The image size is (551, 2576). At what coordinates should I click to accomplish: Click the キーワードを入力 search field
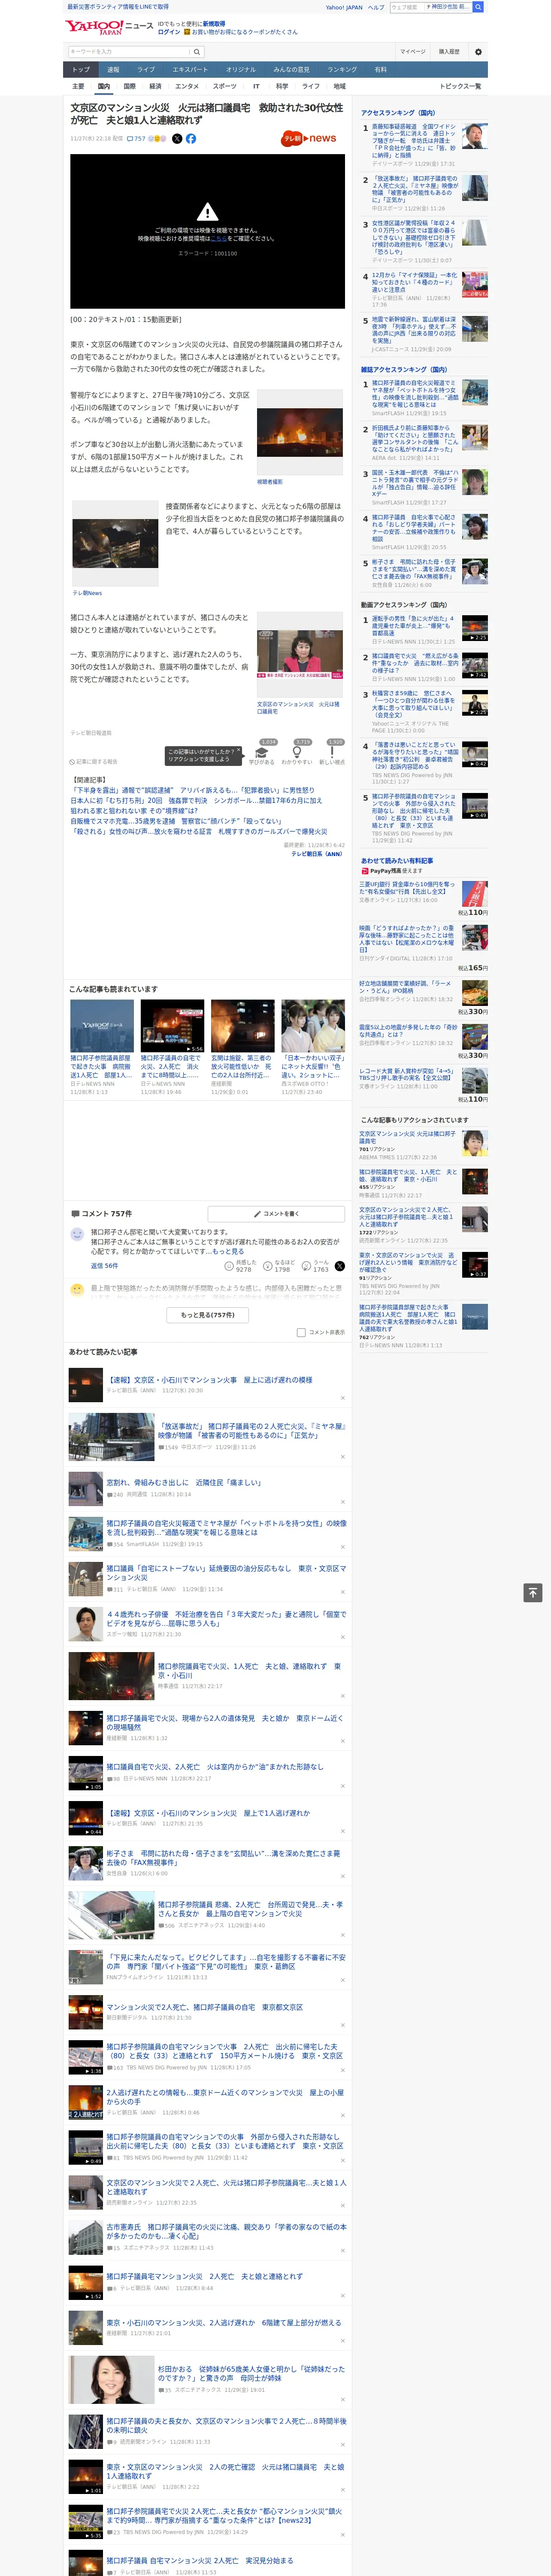tap(129, 51)
